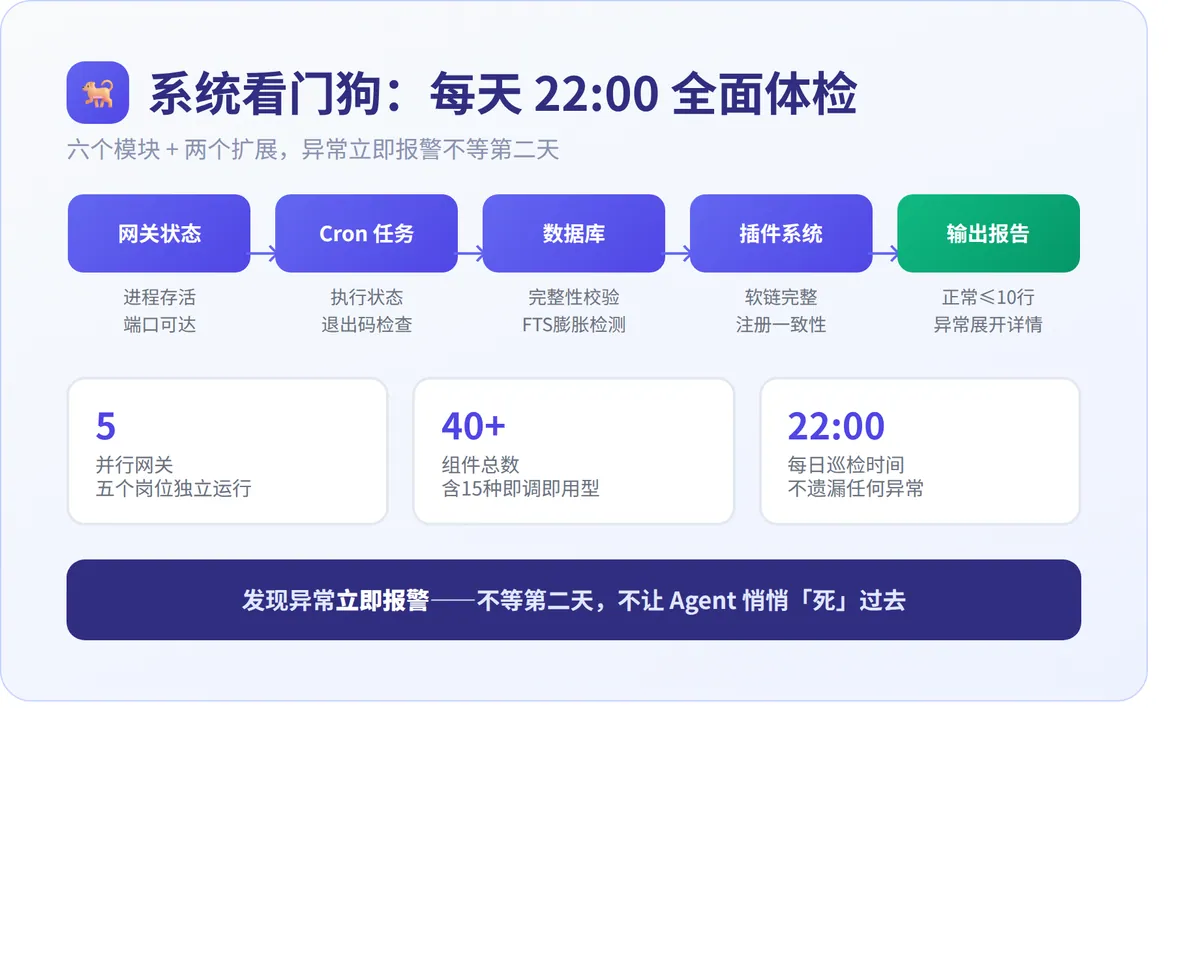Click the text FTS膨胀检测
This screenshot has height=978, width=1200.
pyautogui.click(x=574, y=325)
